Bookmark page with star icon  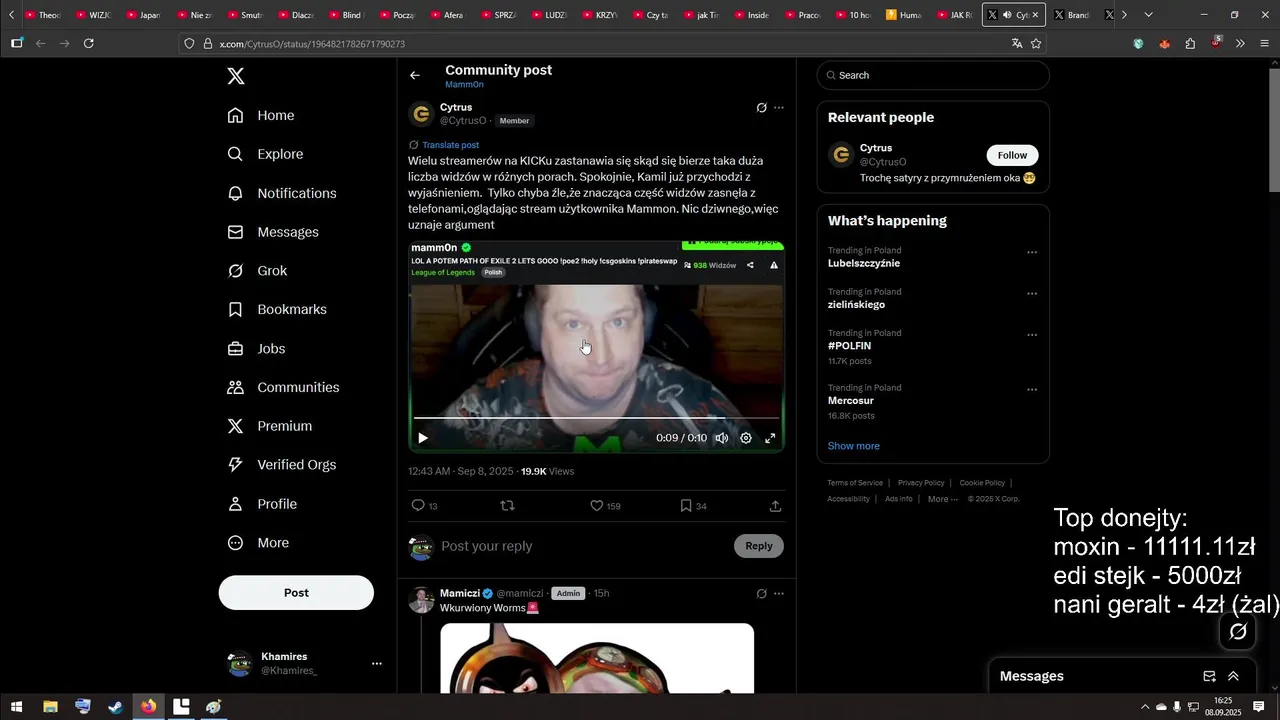point(1036,43)
